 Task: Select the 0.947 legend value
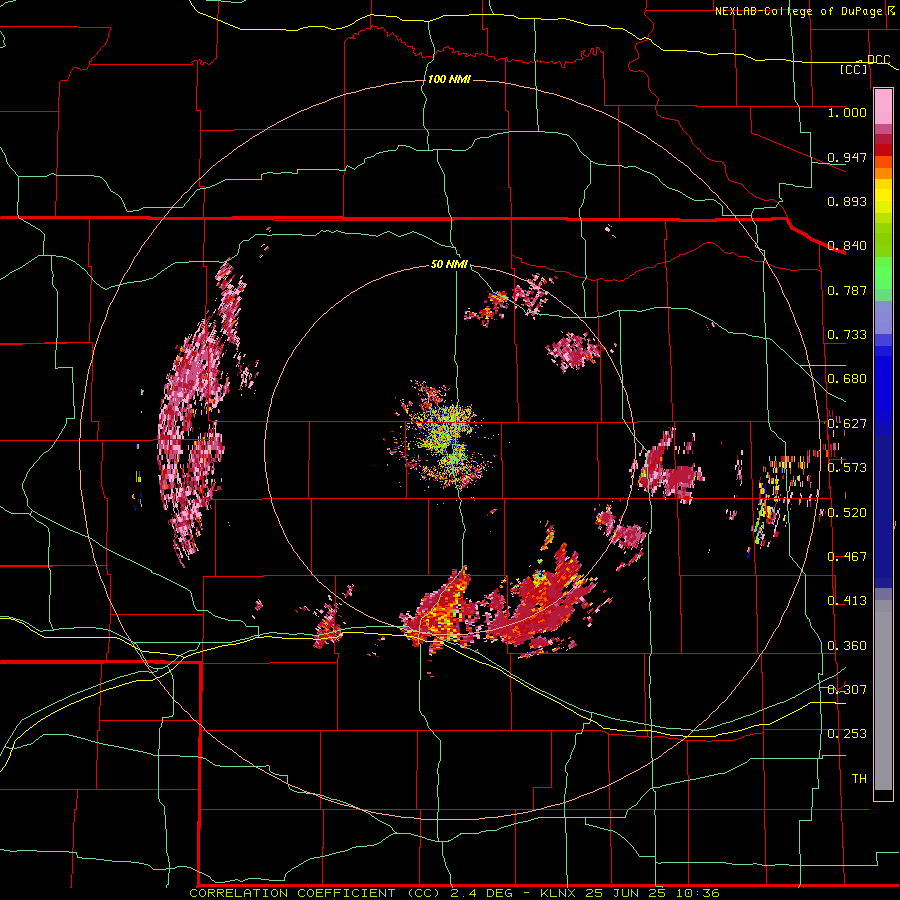click(847, 157)
